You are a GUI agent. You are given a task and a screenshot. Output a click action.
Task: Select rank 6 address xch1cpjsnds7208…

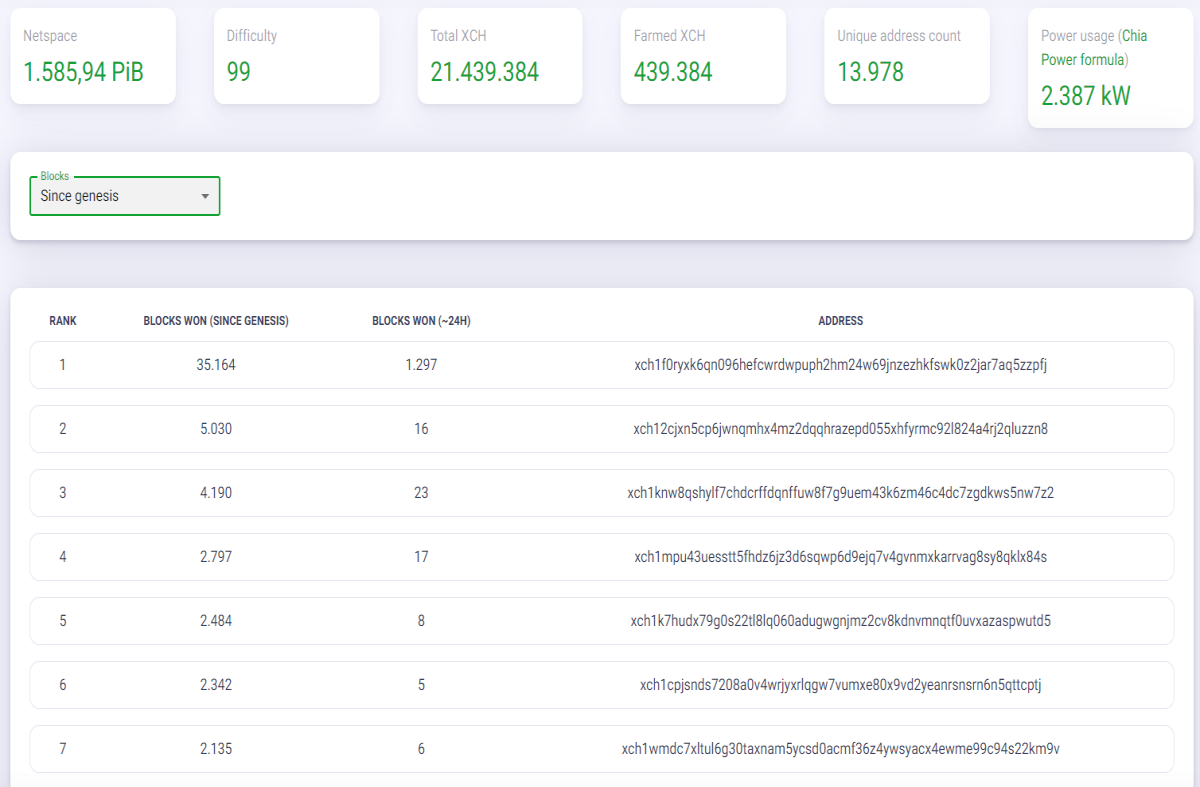pyautogui.click(x=841, y=685)
